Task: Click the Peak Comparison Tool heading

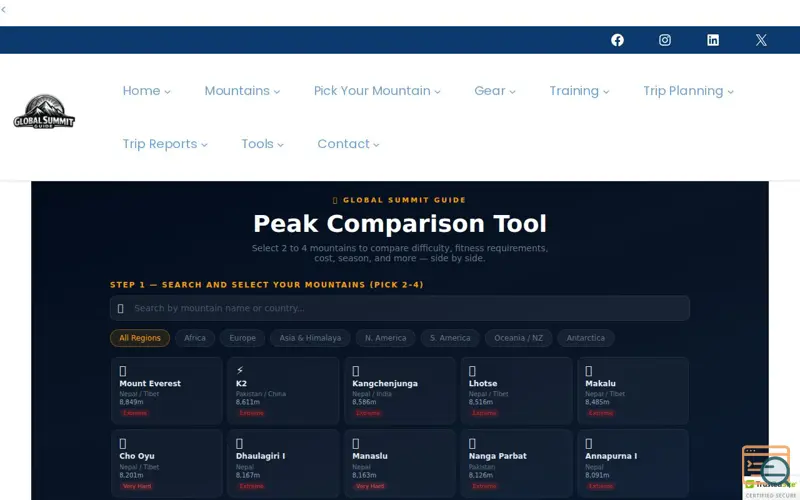Action: click(400, 223)
